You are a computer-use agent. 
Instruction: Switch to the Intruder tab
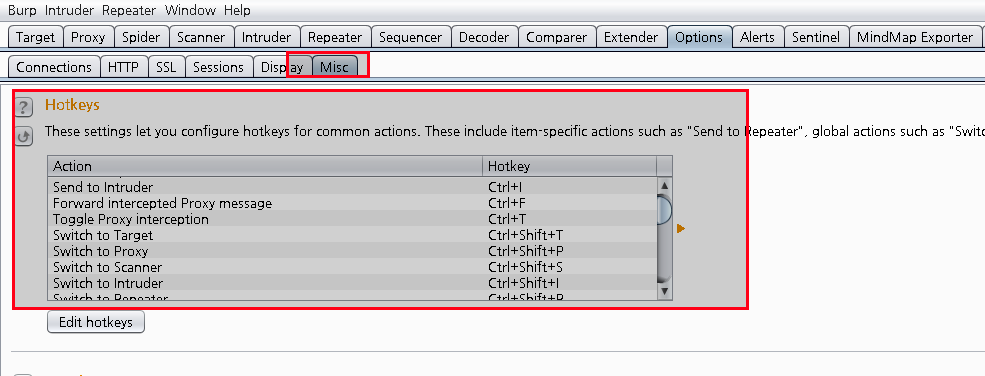point(267,37)
